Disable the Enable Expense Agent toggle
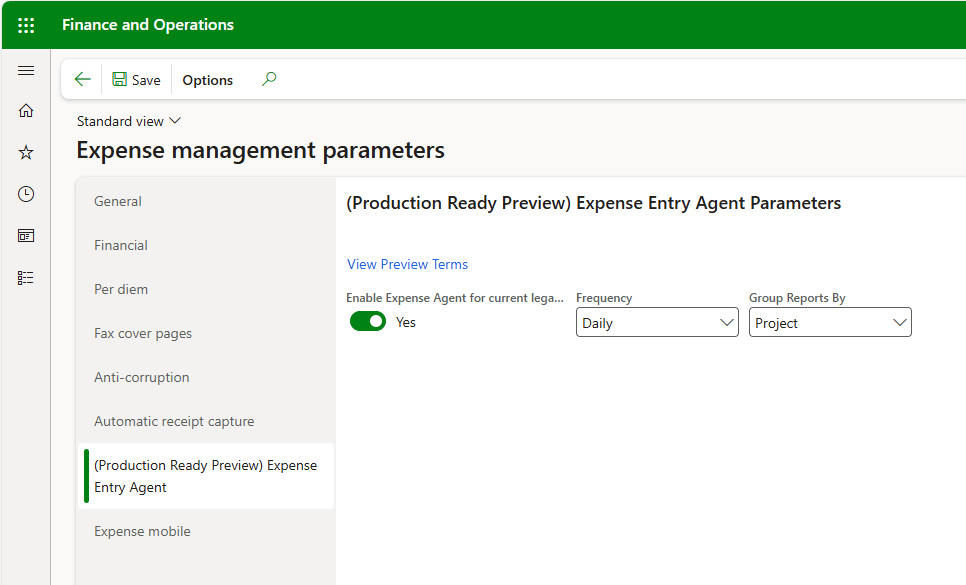966x585 pixels. click(368, 322)
